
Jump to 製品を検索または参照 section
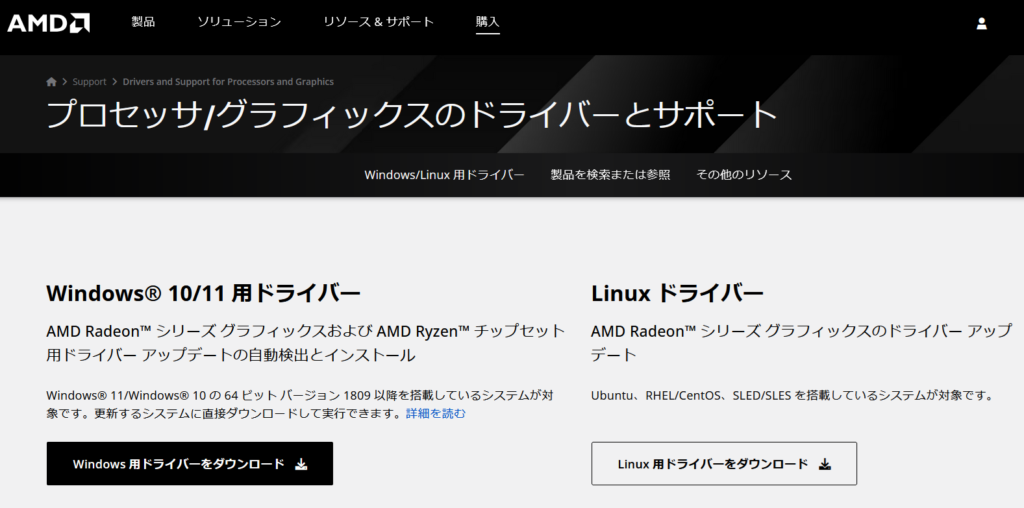[x=610, y=174]
